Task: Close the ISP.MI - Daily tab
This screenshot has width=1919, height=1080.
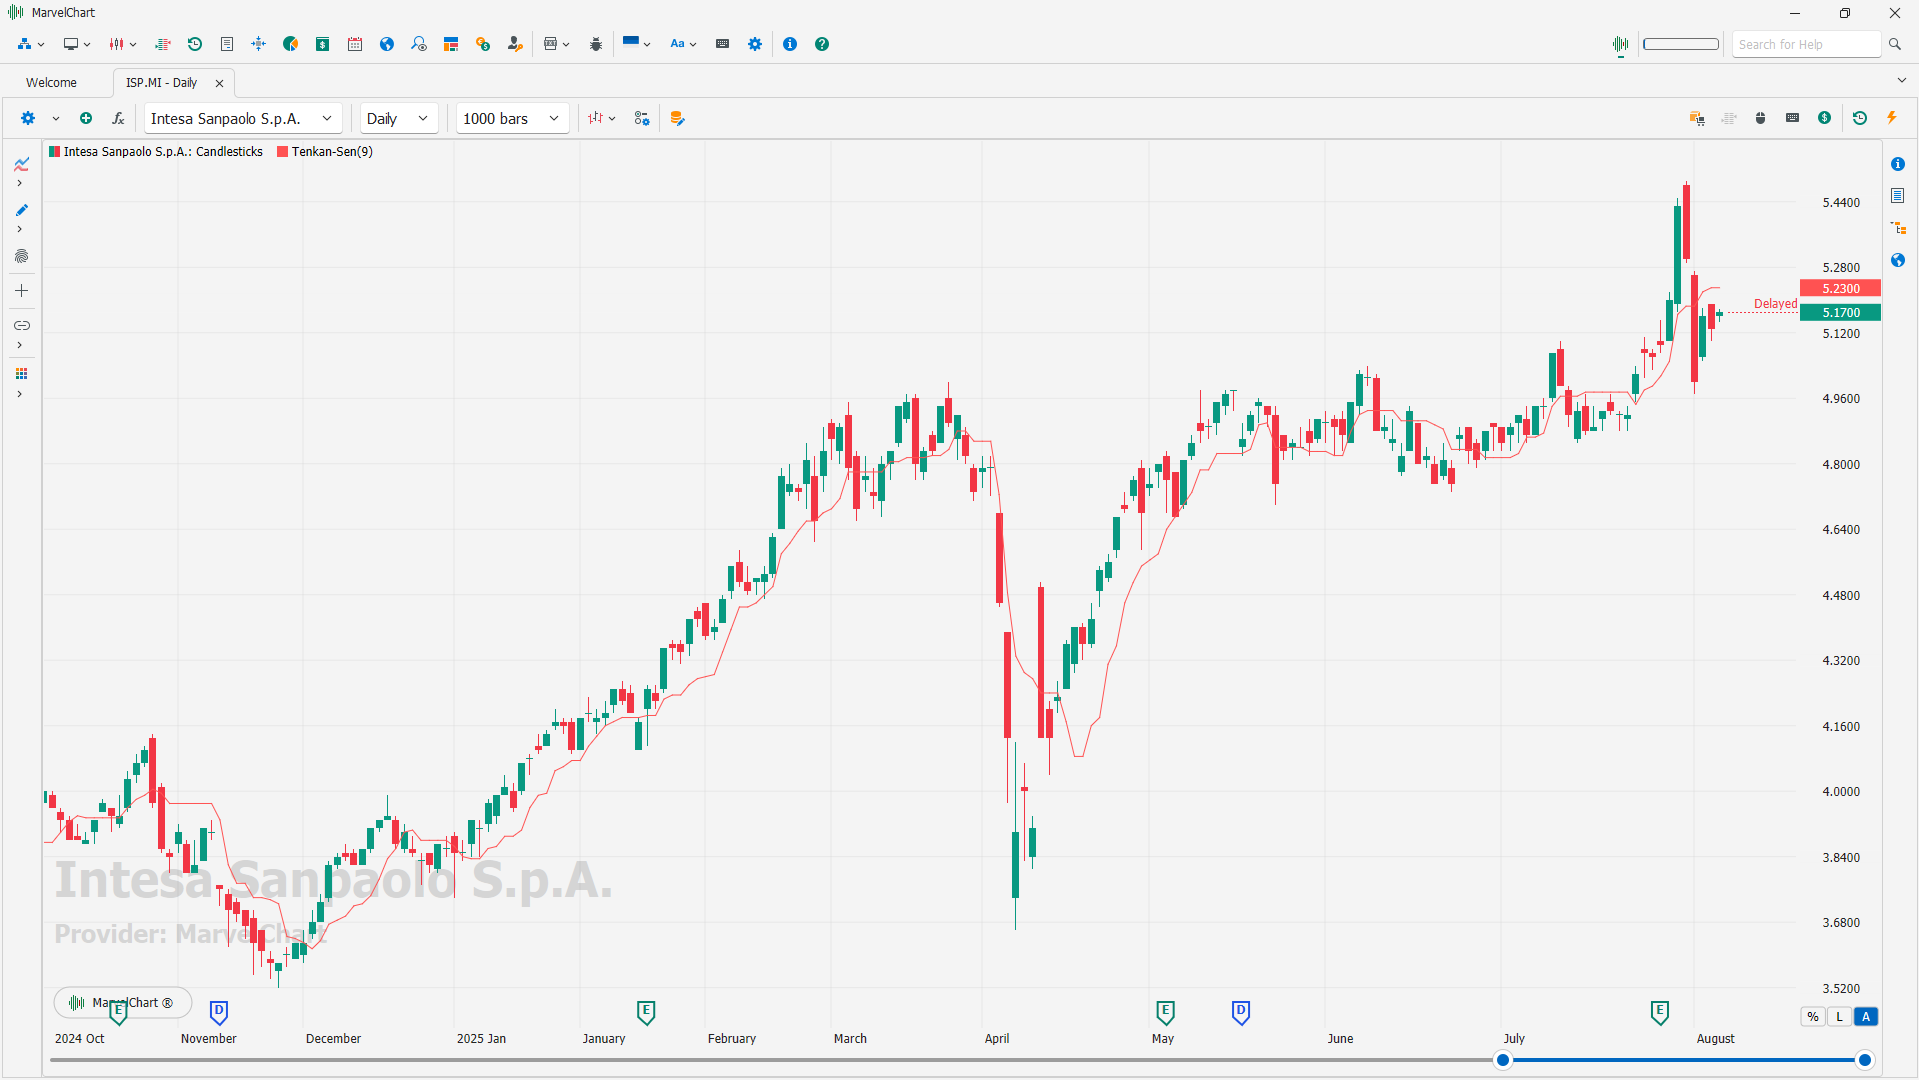Action: pos(220,83)
